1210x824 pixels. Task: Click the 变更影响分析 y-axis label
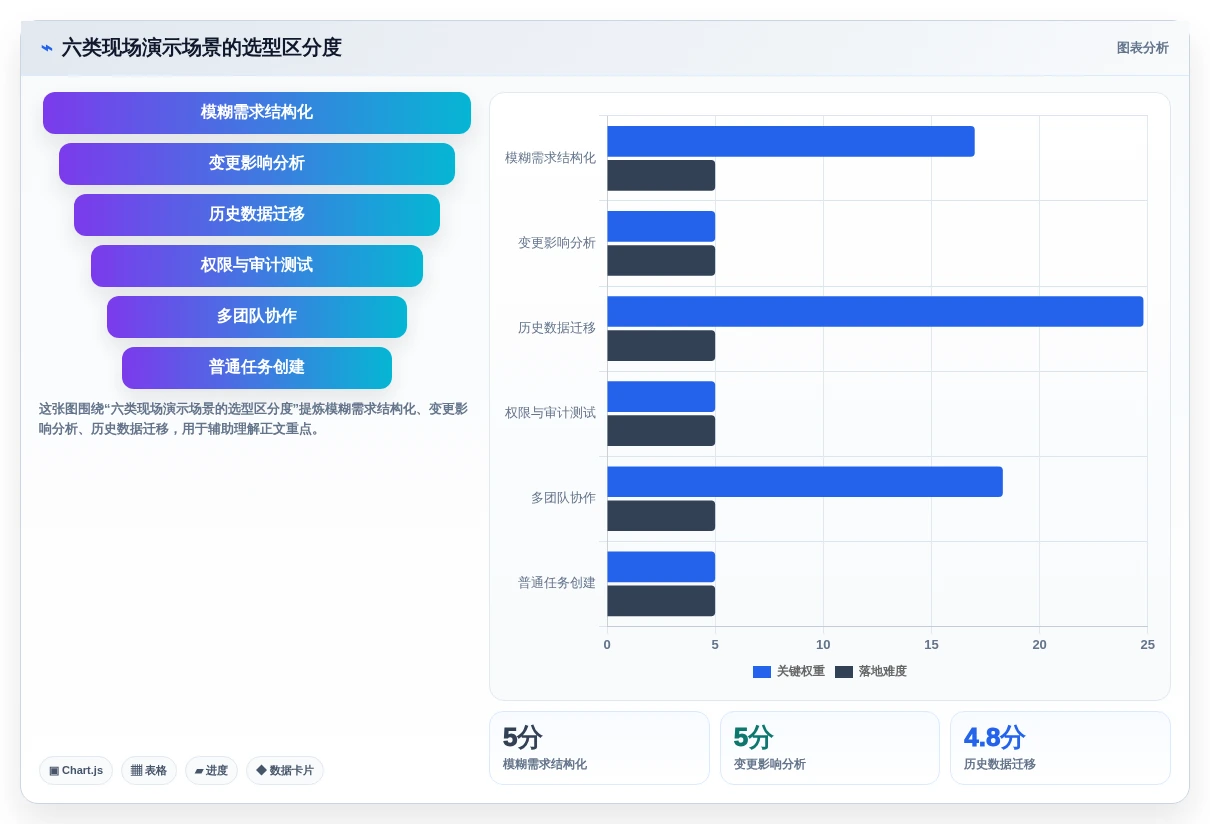point(557,243)
